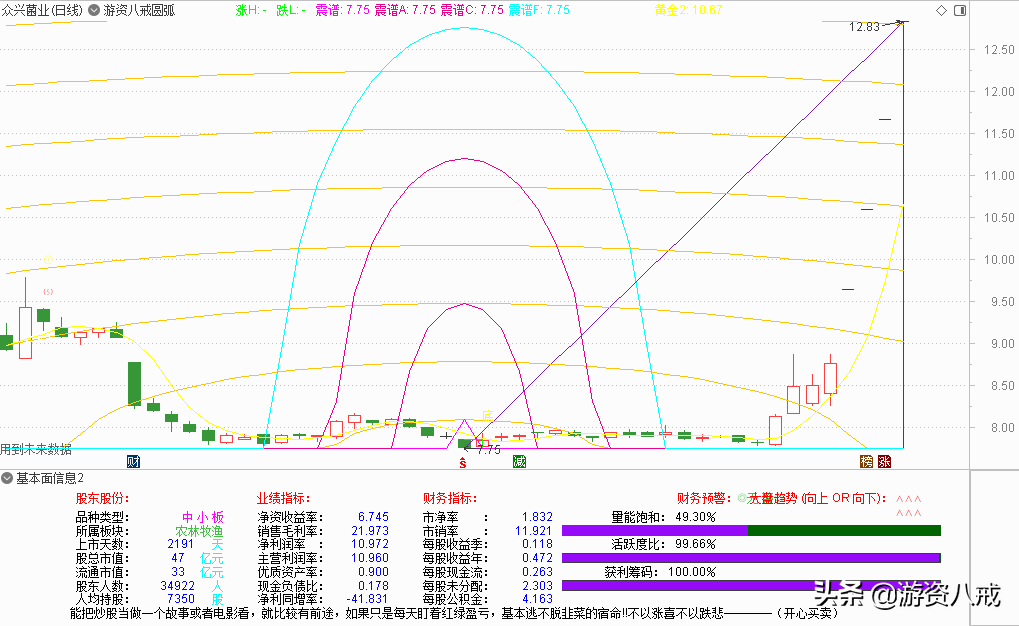1019x626 pixels.
Task: Click the 股东股份 section heading
Action: (x=102, y=499)
